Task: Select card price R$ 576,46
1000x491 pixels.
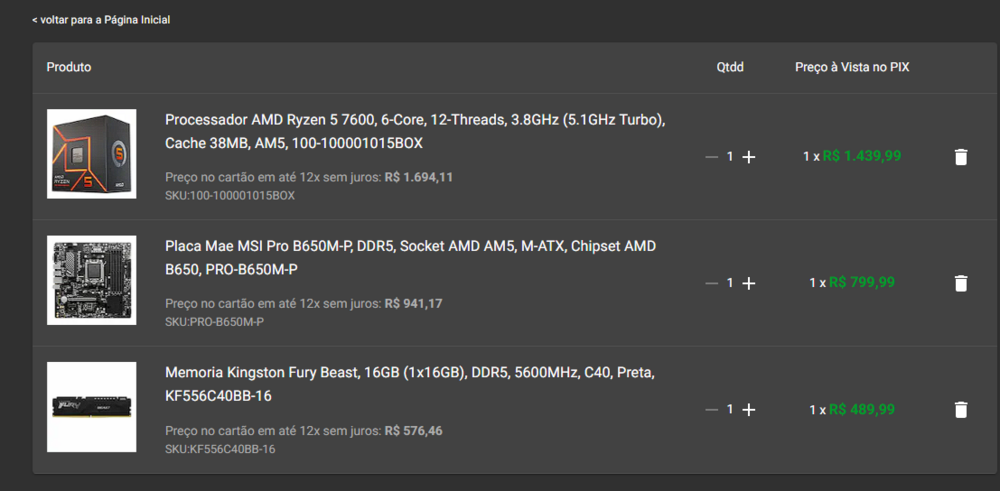Action: (413, 431)
